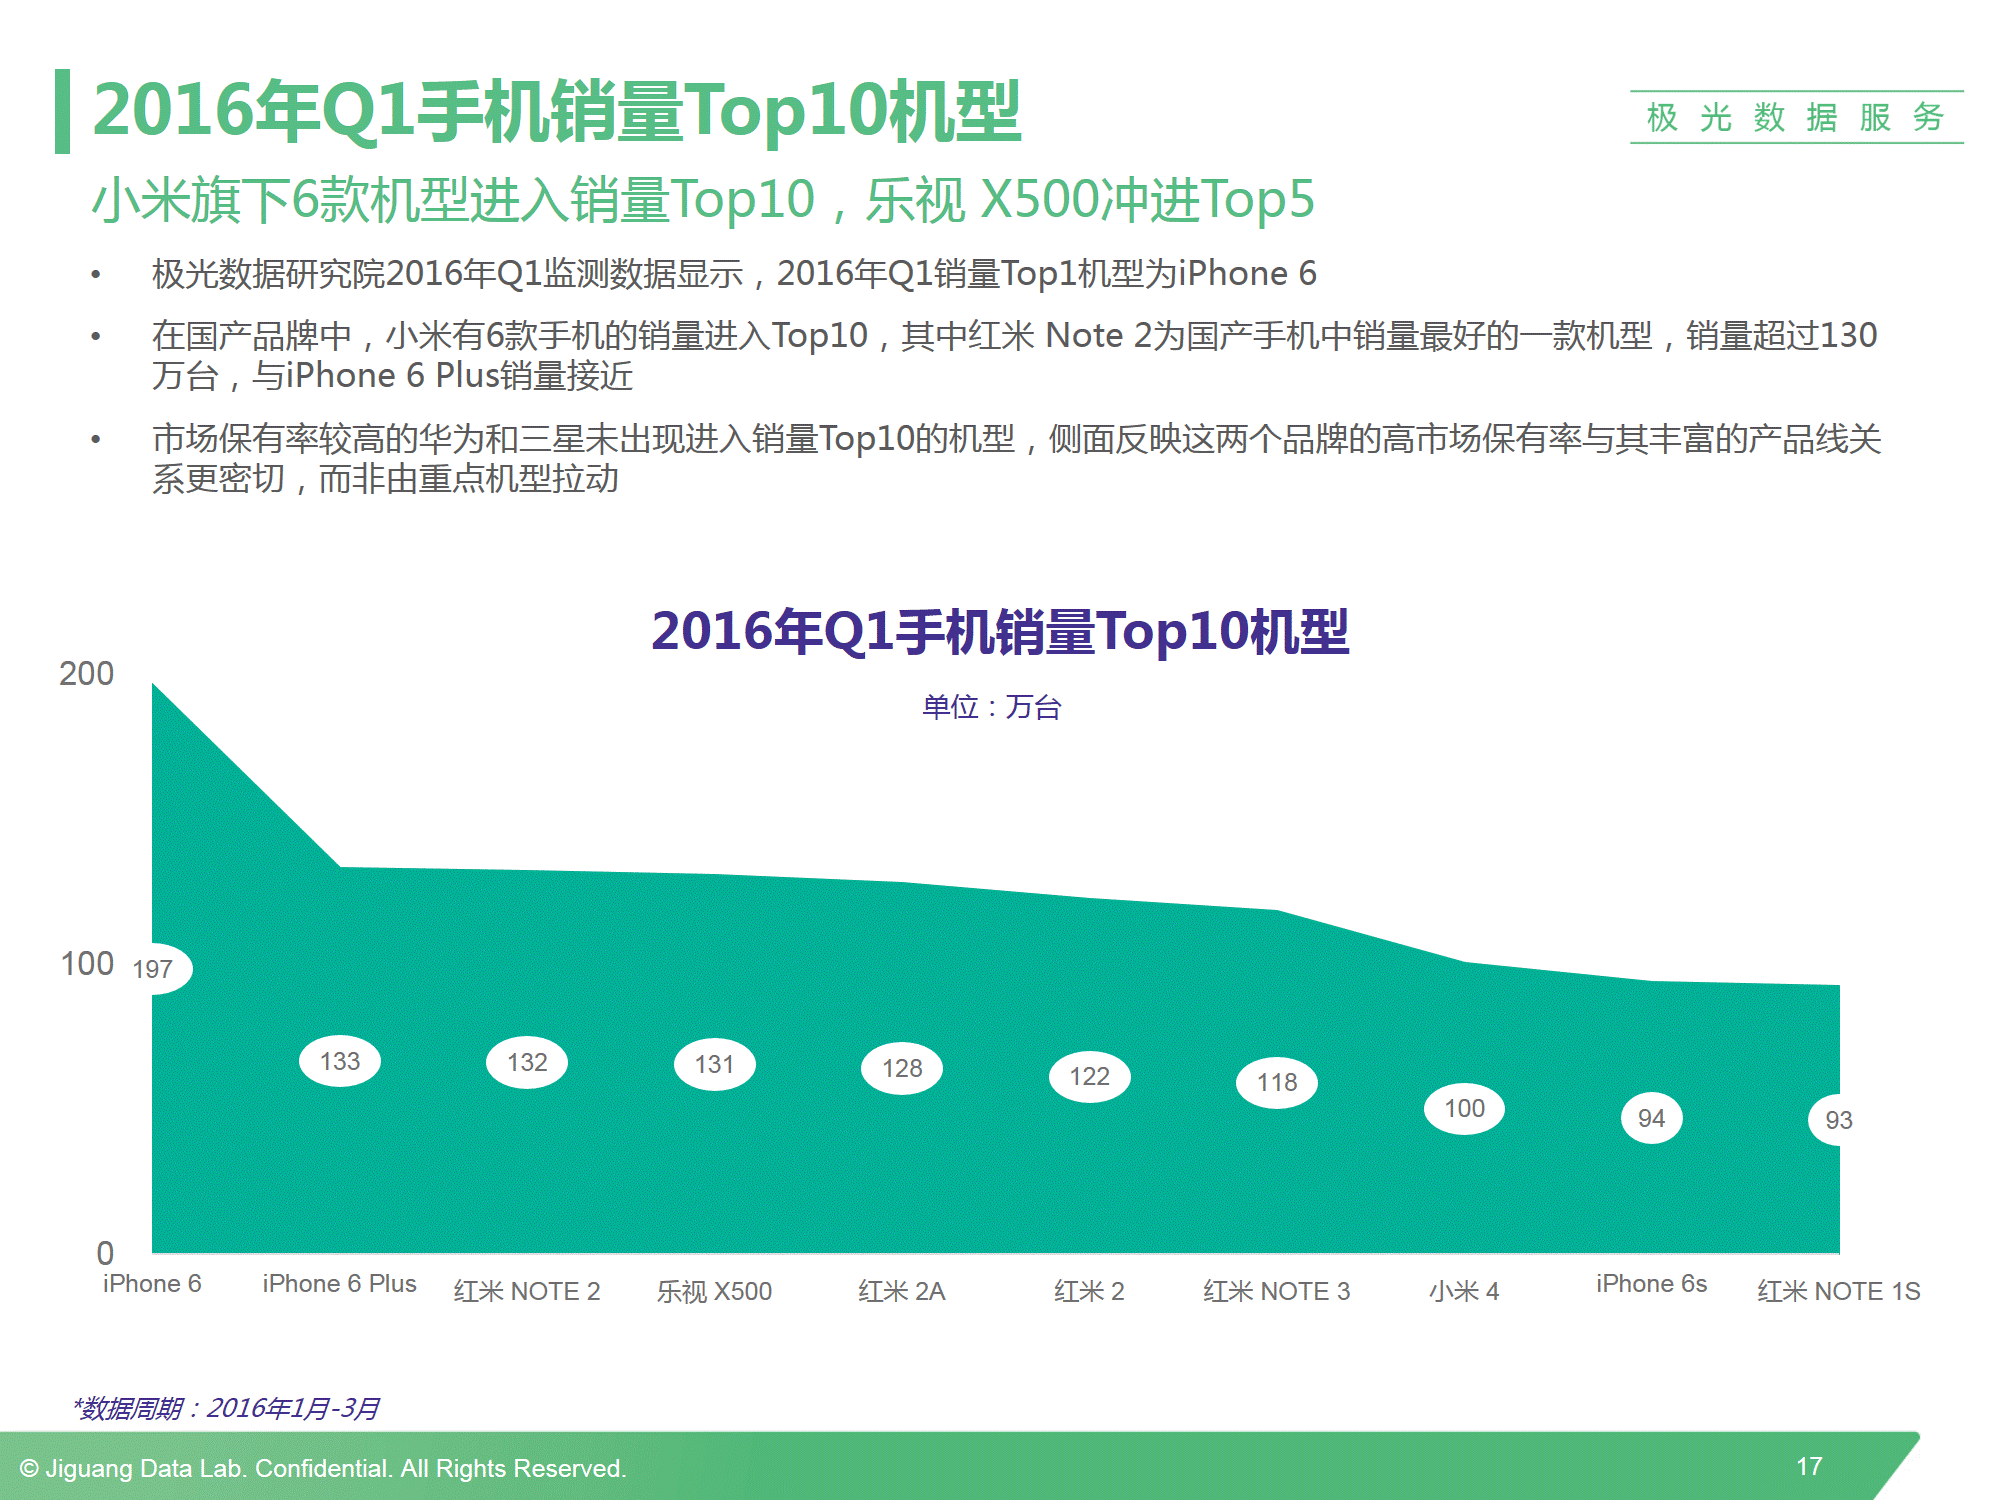Select the 132 value bubble

[x=527, y=1062]
